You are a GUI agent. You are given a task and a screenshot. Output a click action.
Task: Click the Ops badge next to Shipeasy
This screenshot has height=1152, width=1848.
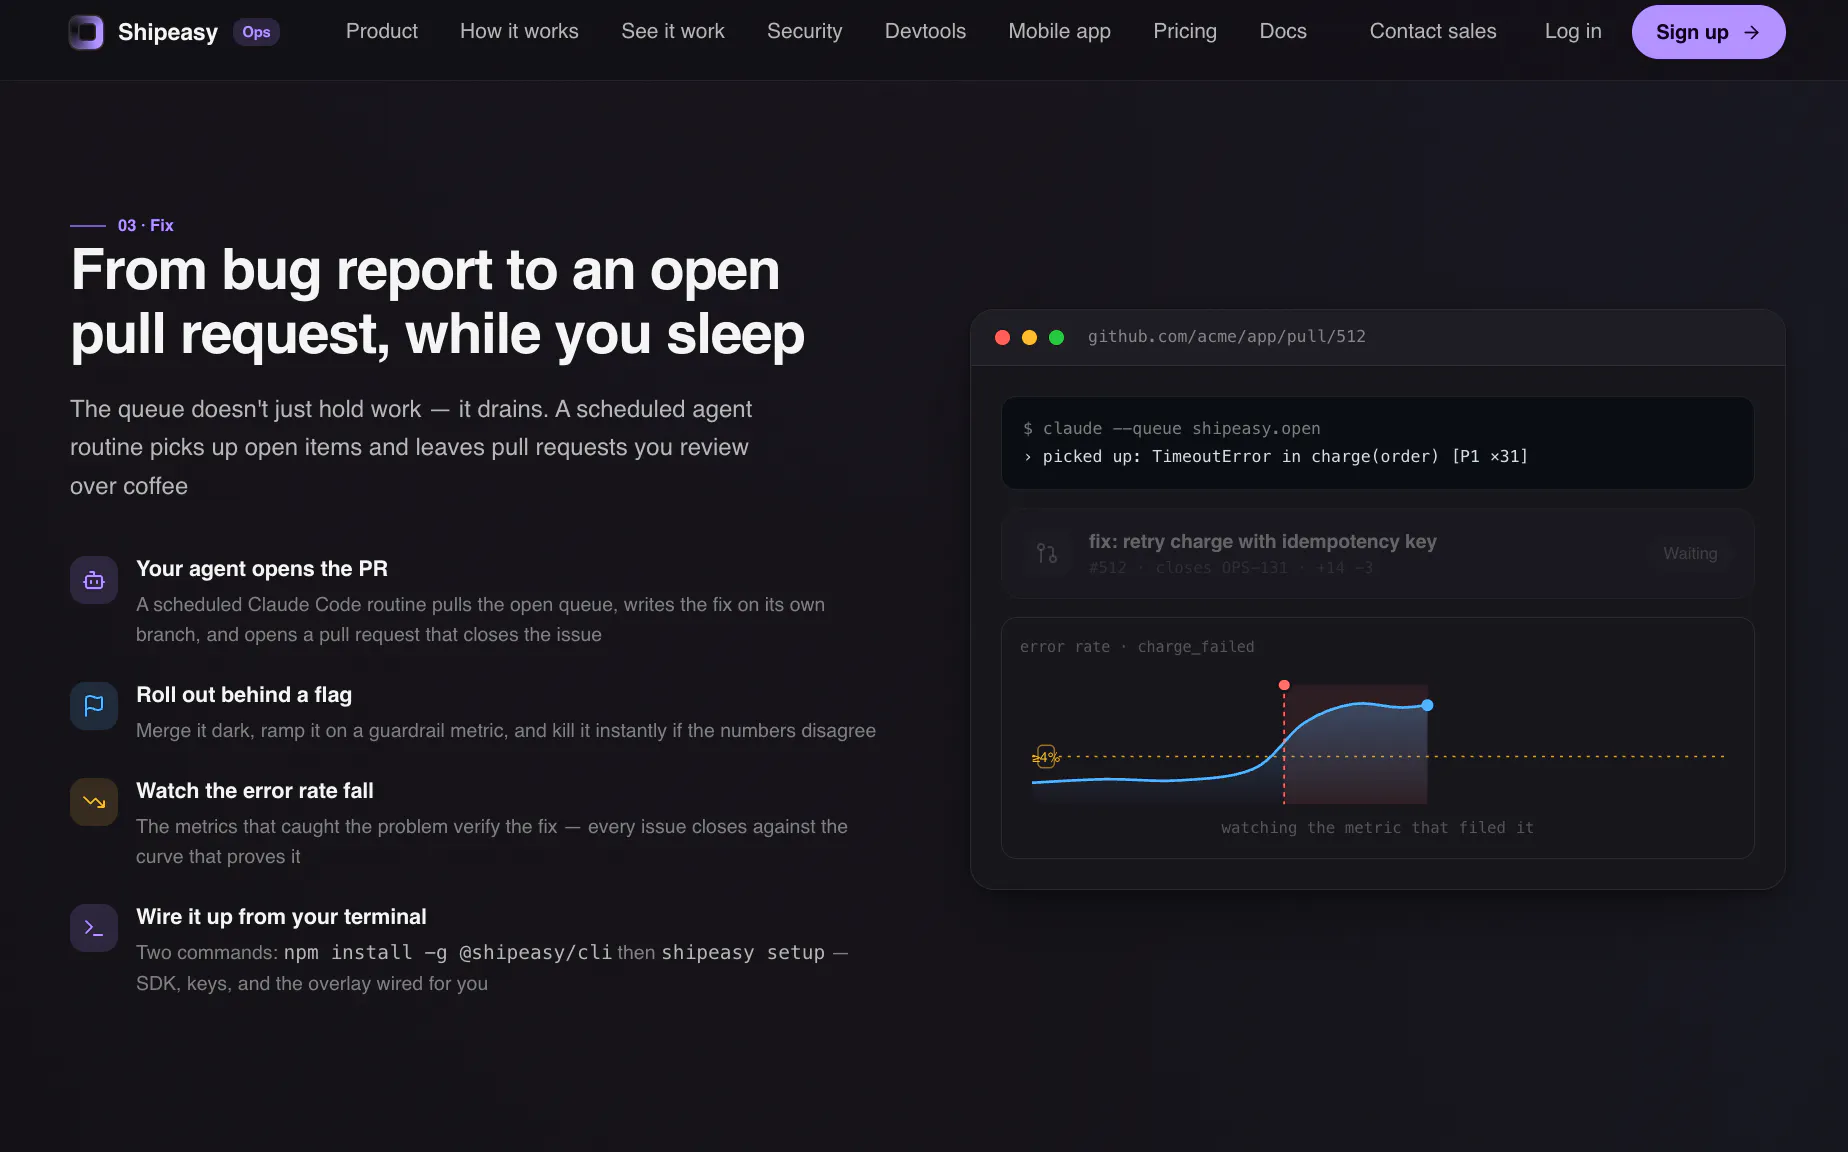(x=256, y=32)
